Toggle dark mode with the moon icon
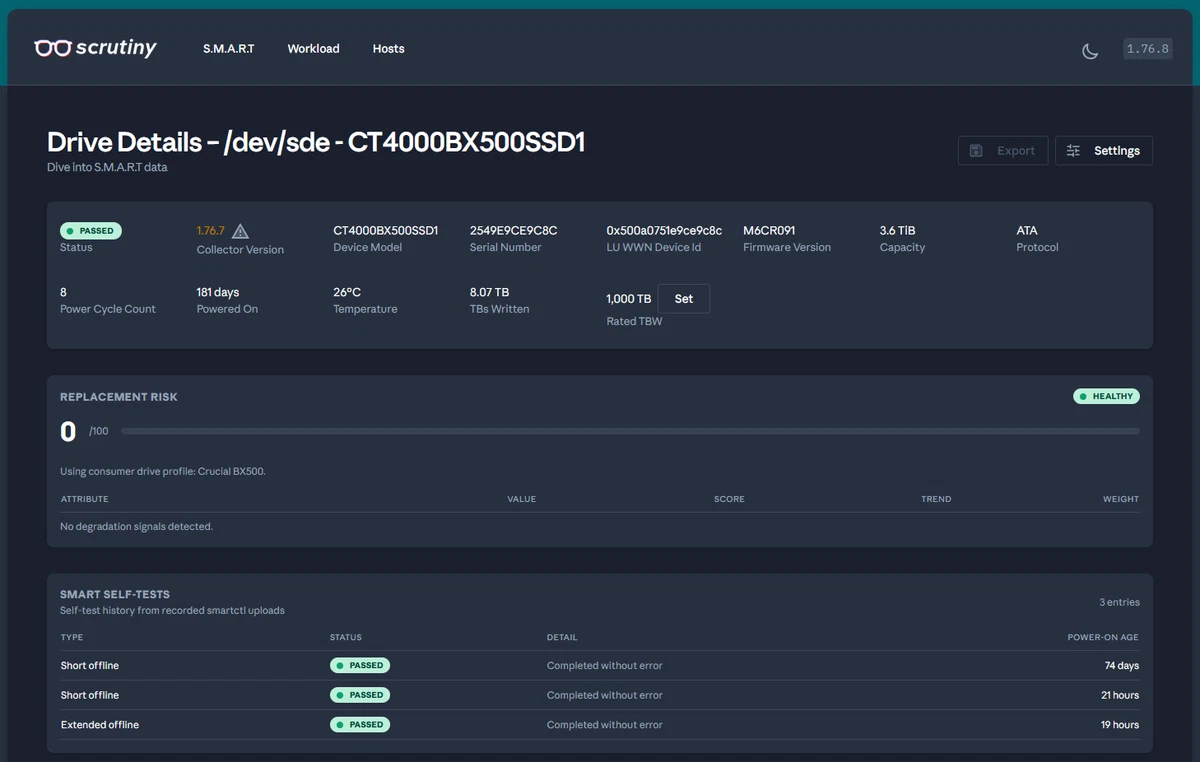 tap(1090, 50)
